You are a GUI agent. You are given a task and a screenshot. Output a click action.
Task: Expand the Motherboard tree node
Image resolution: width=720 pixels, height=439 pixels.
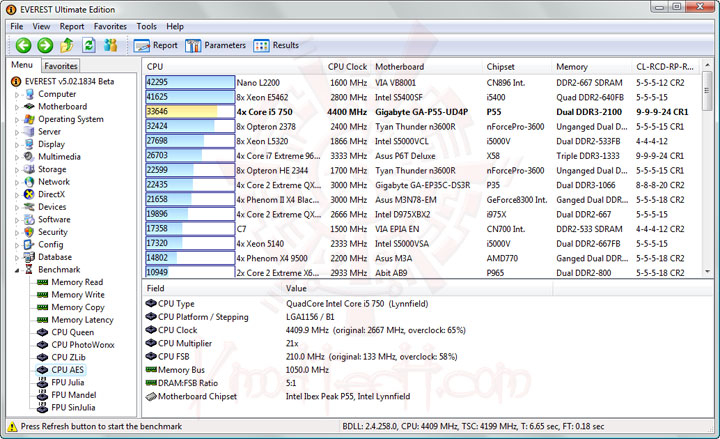(x=17, y=107)
